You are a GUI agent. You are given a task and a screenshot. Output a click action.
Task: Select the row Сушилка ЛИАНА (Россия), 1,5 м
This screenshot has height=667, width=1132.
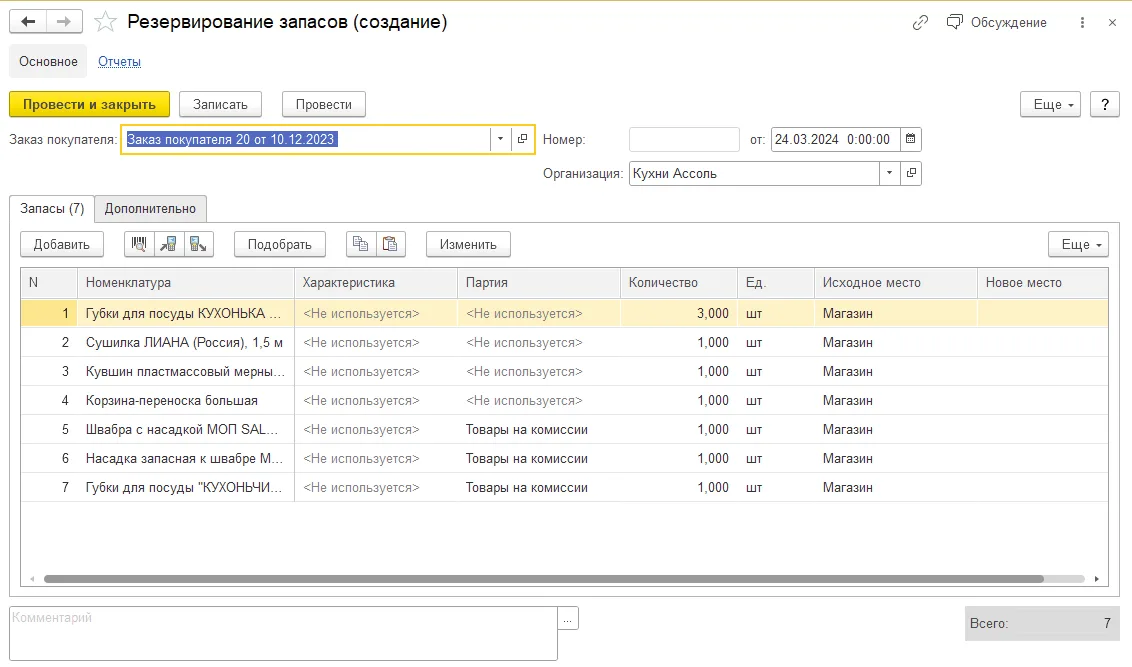click(x=565, y=343)
